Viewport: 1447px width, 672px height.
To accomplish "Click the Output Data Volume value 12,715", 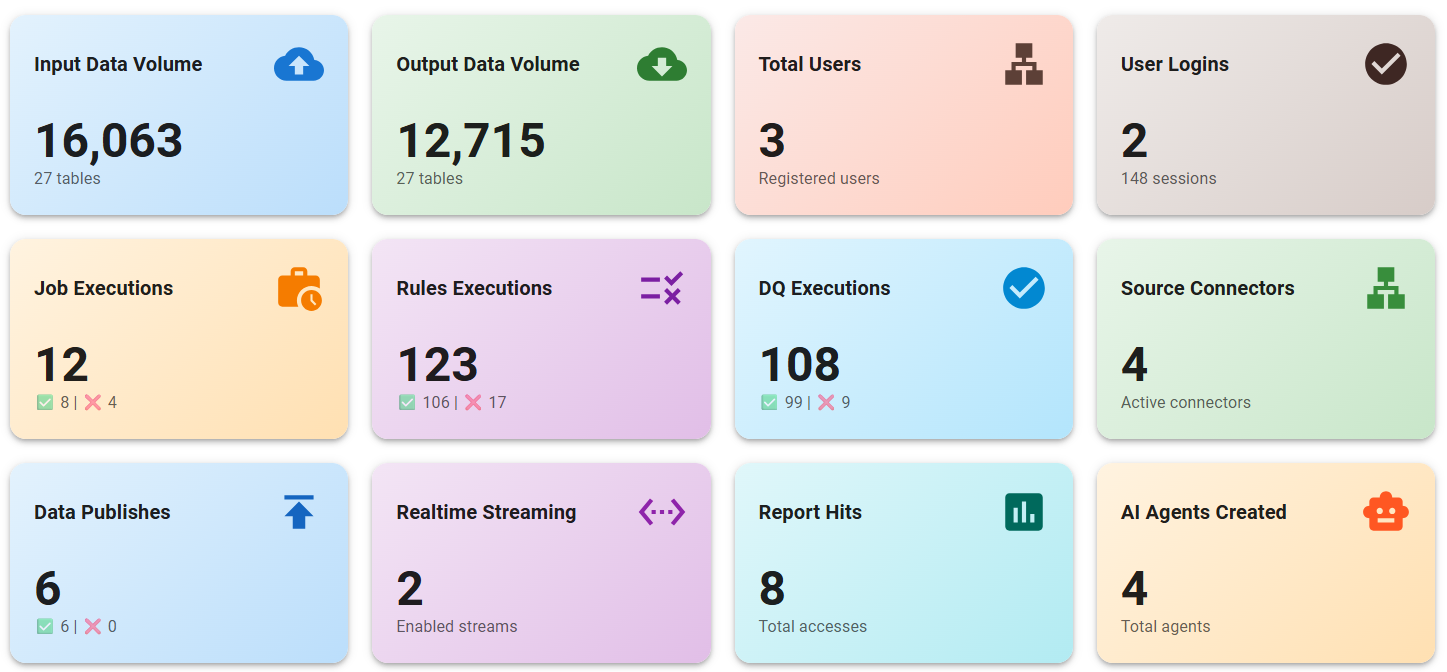I will pyautogui.click(x=471, y=141).
